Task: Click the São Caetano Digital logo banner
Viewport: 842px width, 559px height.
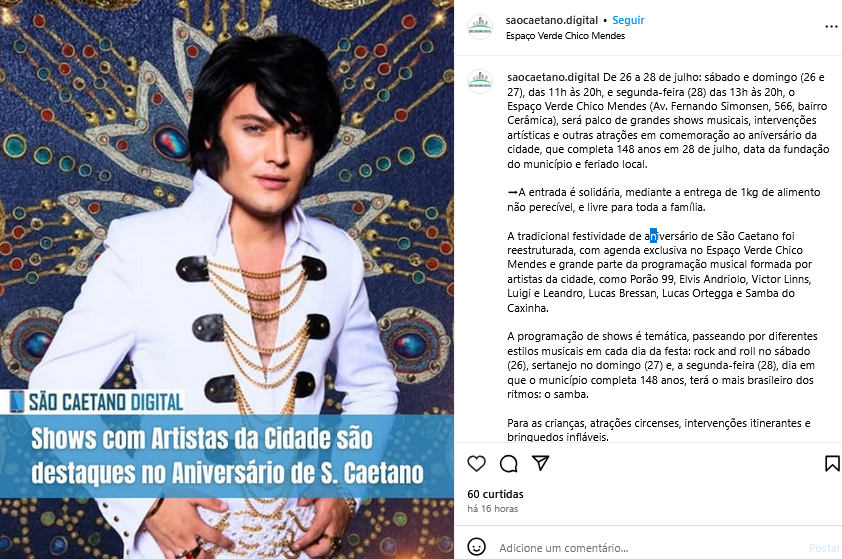Action: click(x=97, y=402)
